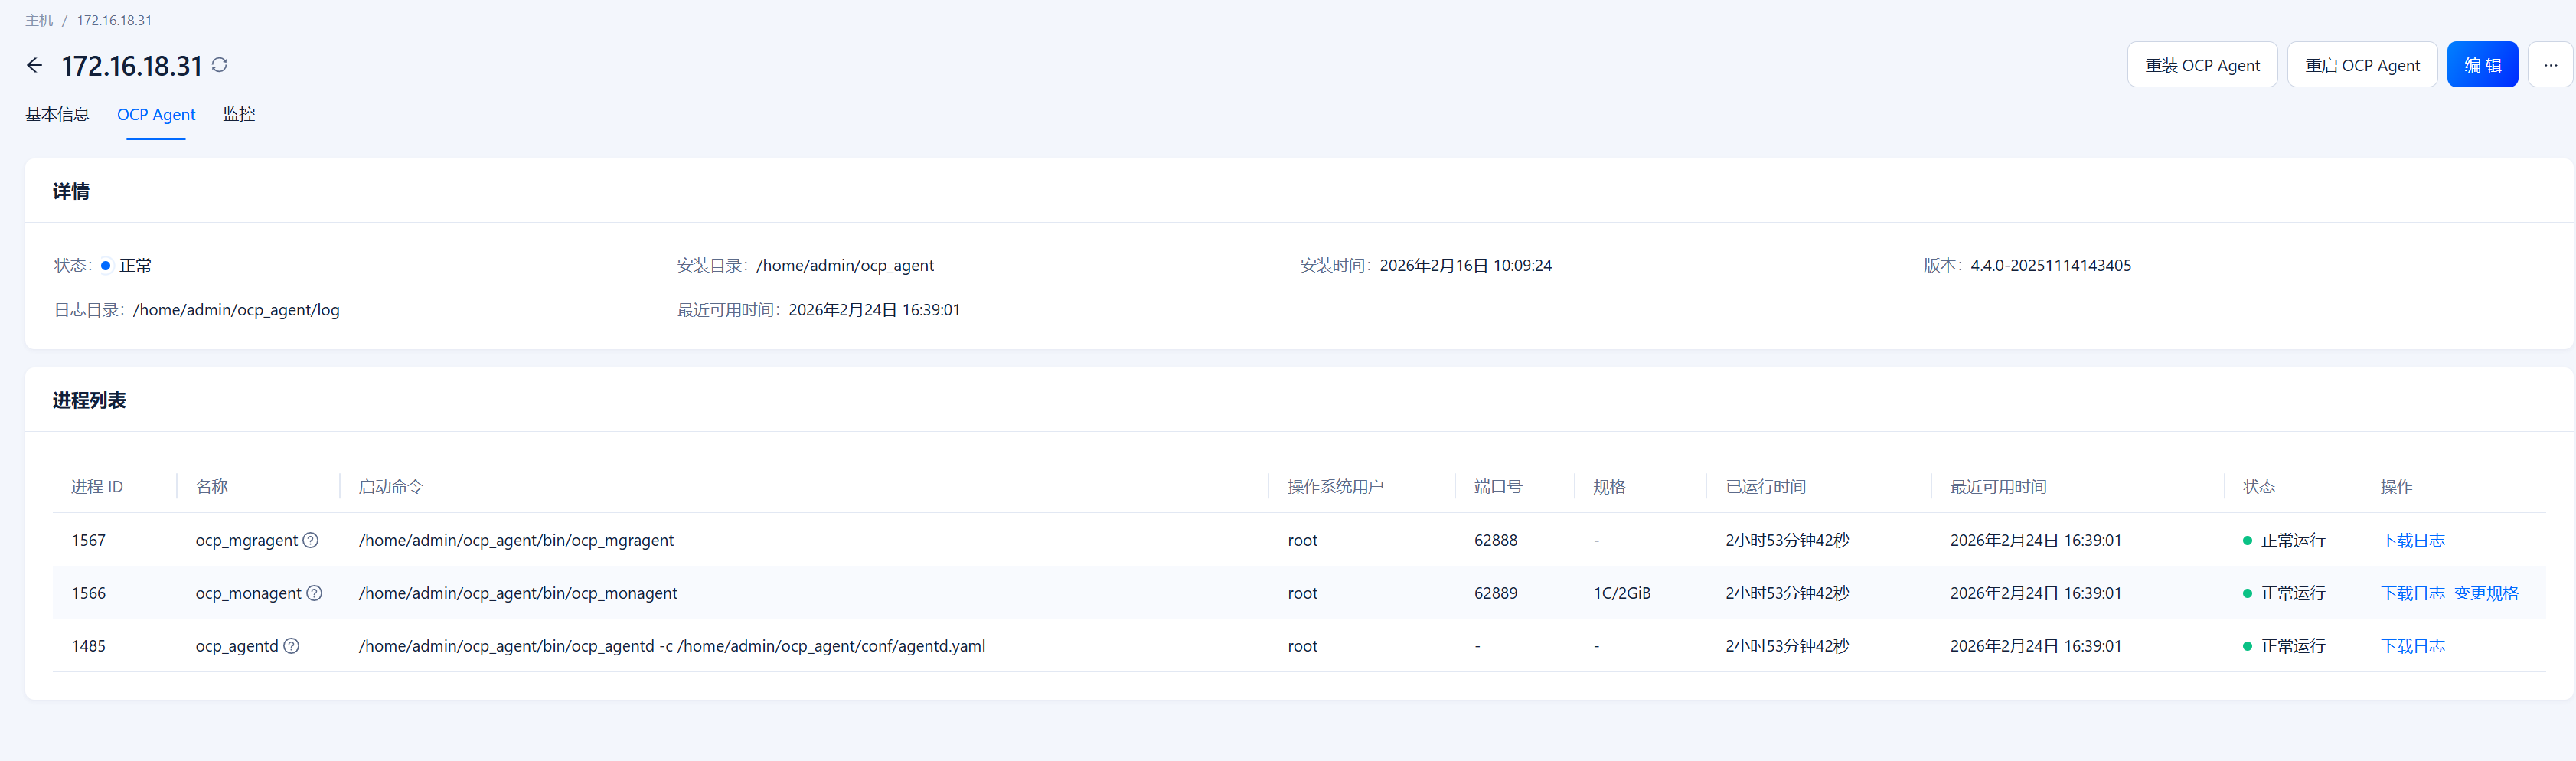The height and width of the screenshot is (761, 2576).
Task: Click the 重装 OCP Agent button
Action: [x=2201, y=65]
